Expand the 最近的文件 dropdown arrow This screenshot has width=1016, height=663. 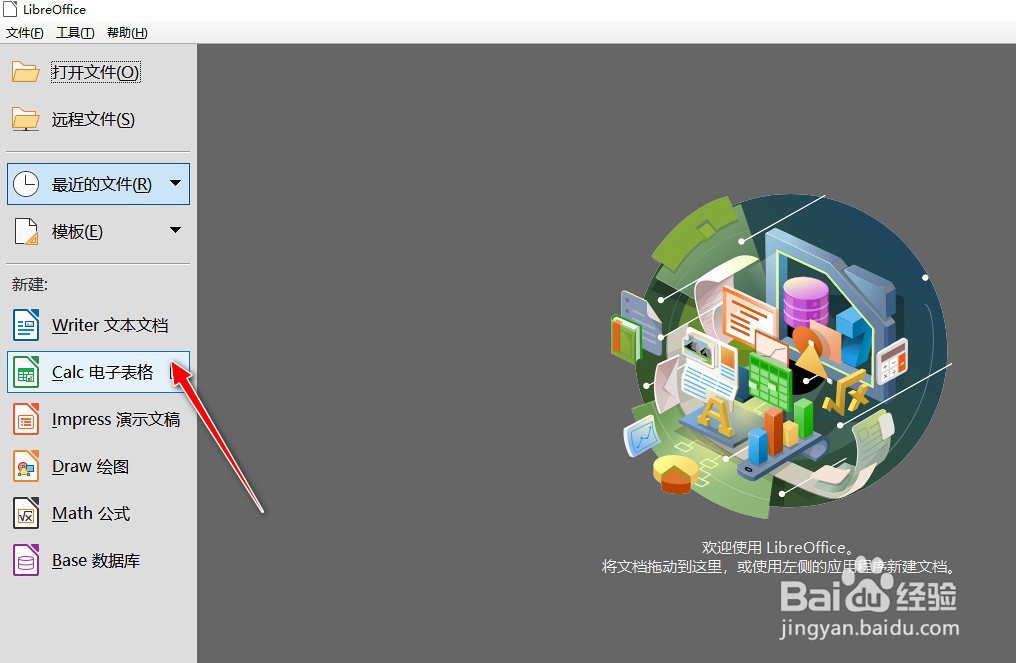(x=175, y=183)
